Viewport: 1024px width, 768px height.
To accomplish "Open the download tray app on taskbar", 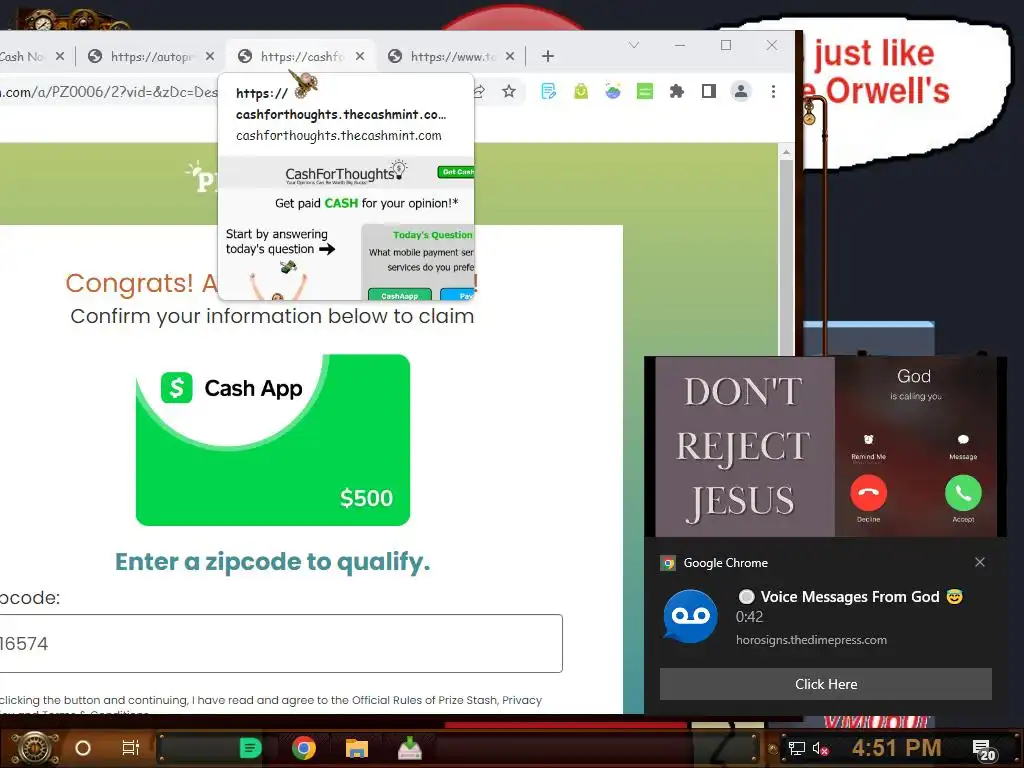I will (x=409, y=748).
